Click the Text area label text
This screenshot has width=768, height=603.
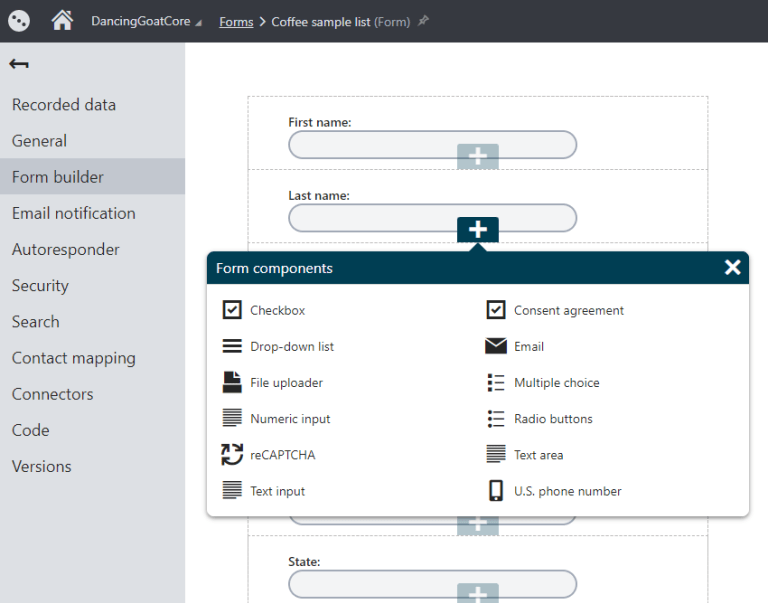point(539,455)
